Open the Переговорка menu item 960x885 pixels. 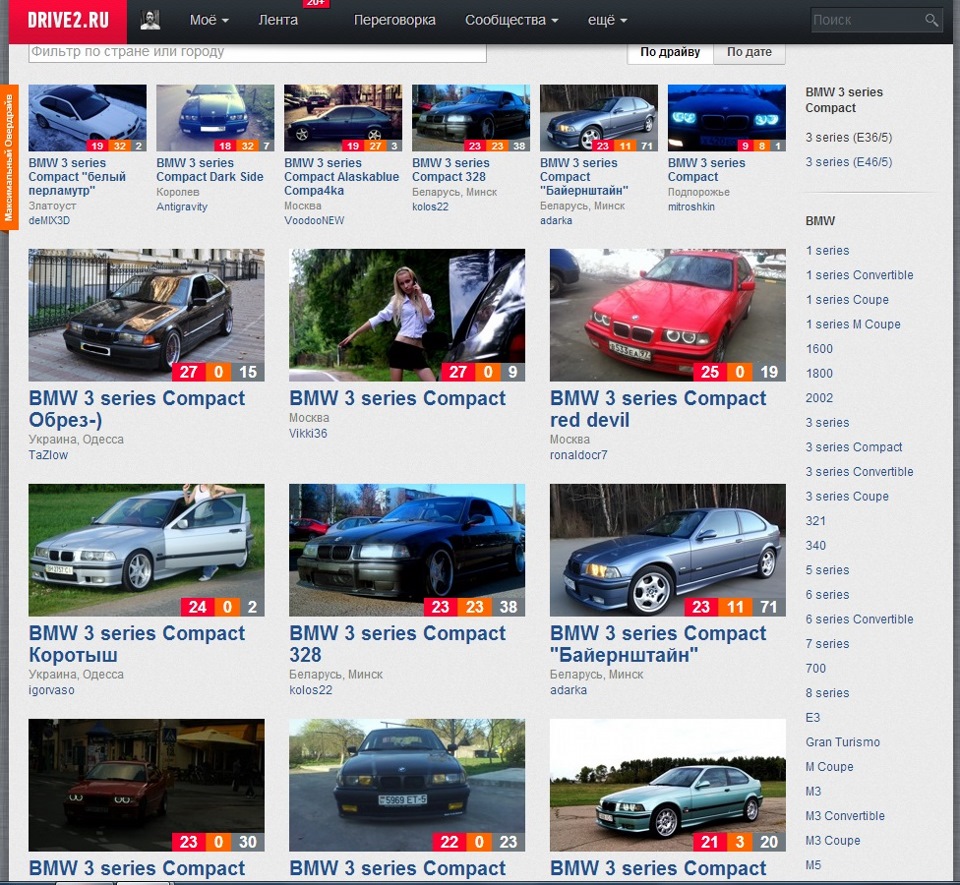[x=394, y=20]
